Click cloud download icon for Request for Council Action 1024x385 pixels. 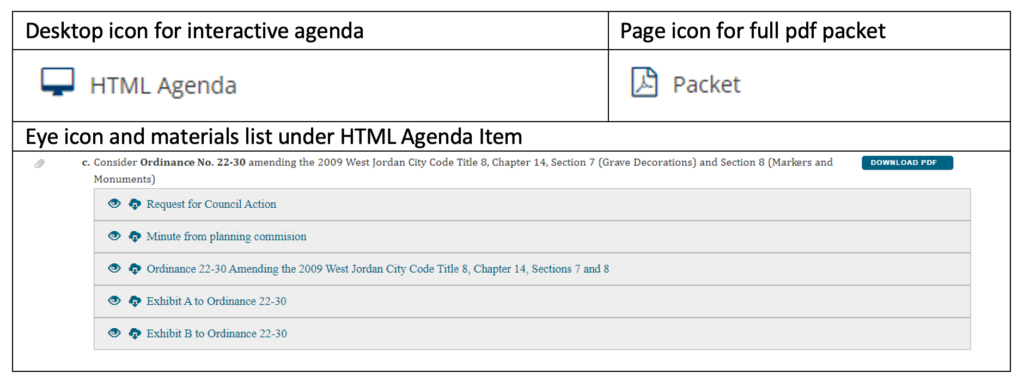pyautogui.click(x=135, y=204)
